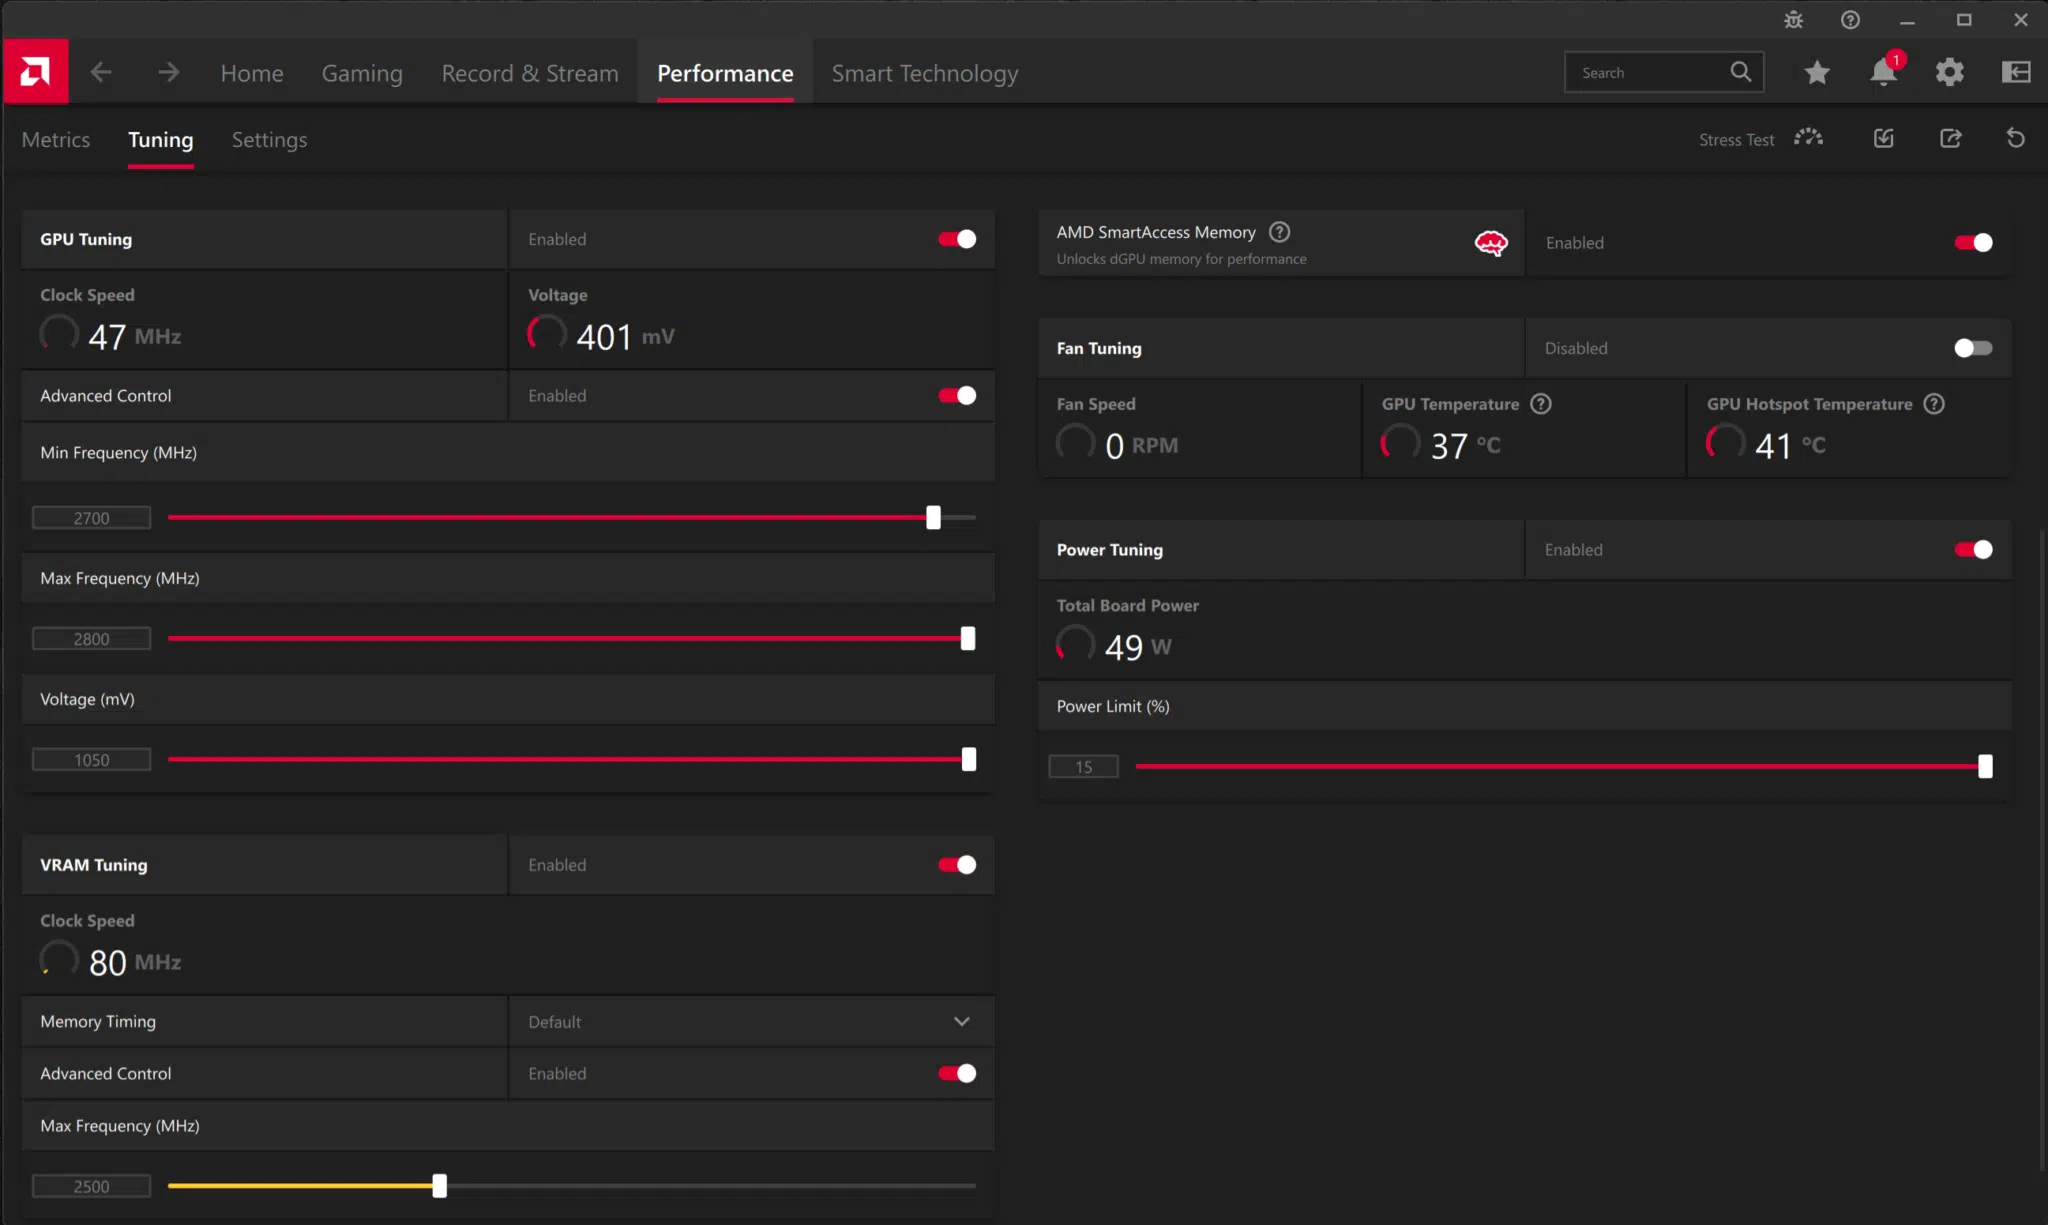Click the SmartAccess Memory brain icon
2048x1225 pixels.
(x=1491, y=243)
